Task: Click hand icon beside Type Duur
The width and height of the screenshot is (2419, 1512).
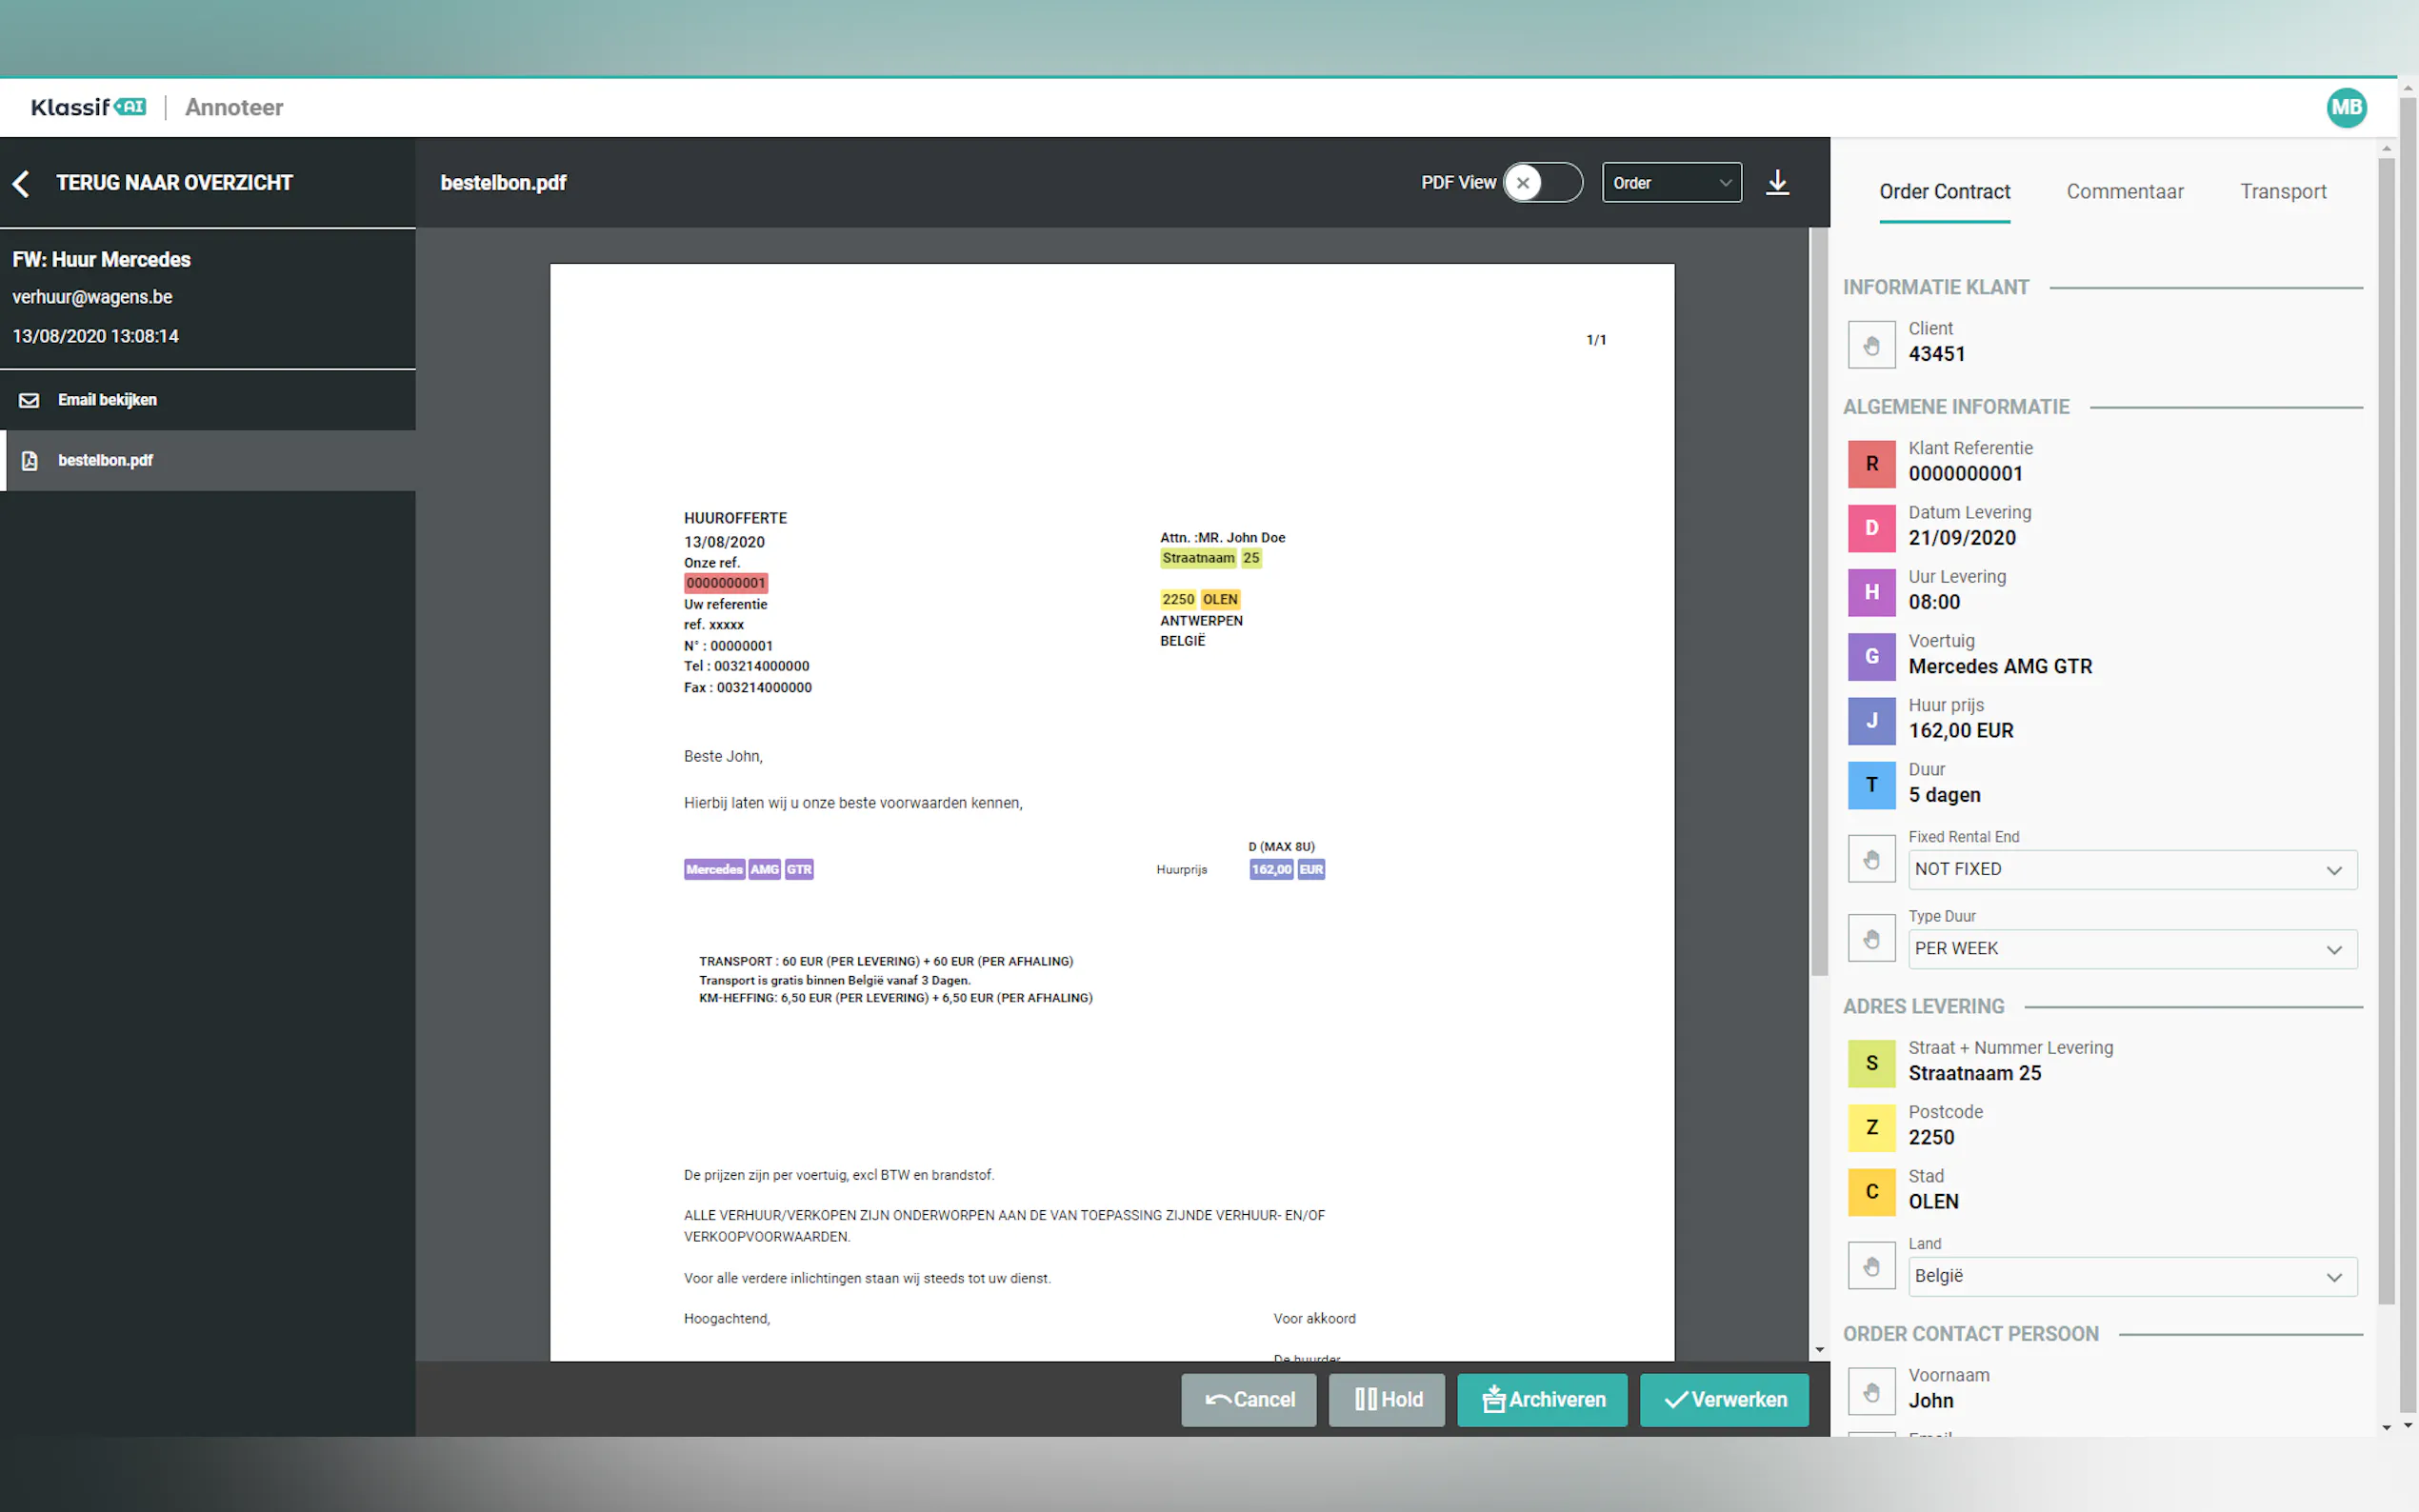Action: tap(1871, 938)
